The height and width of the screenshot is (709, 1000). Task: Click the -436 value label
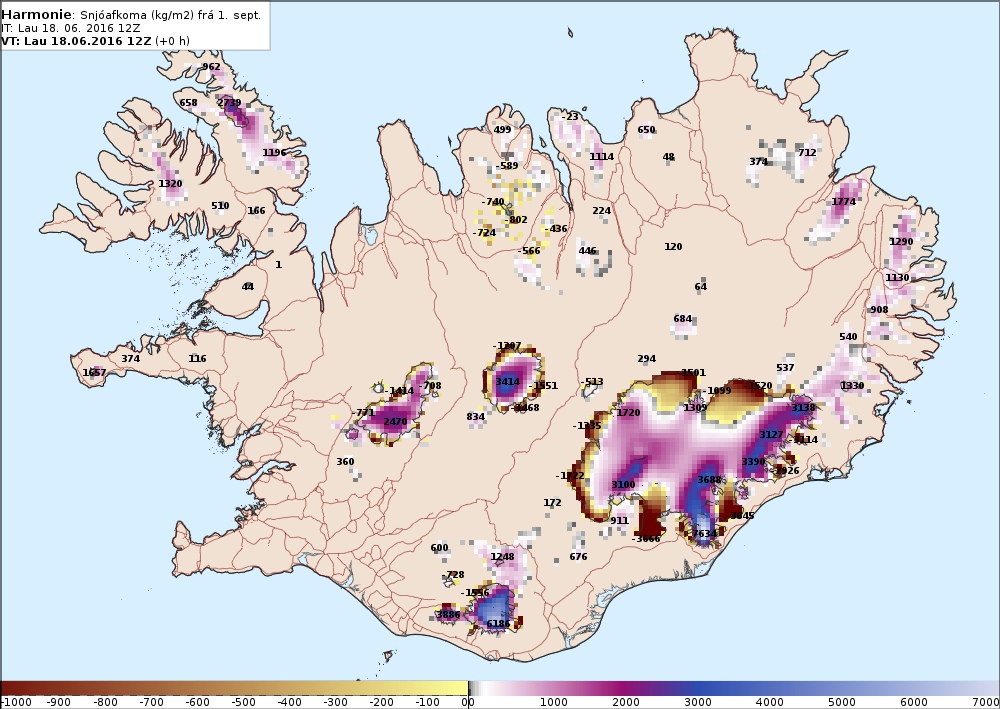[556, 229]
